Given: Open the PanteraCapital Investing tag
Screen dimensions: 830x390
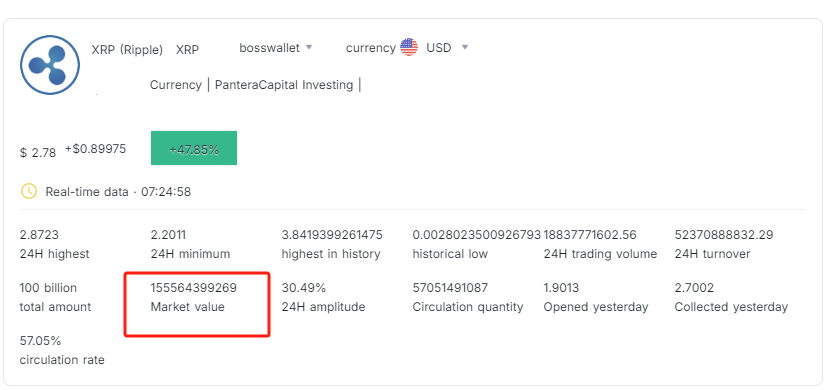Looking at the screenshot, I should (x=284, y=85).
